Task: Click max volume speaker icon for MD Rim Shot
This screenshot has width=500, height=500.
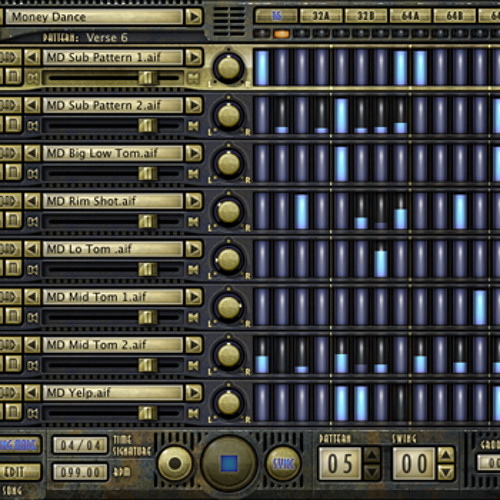Action: [193, 222]
